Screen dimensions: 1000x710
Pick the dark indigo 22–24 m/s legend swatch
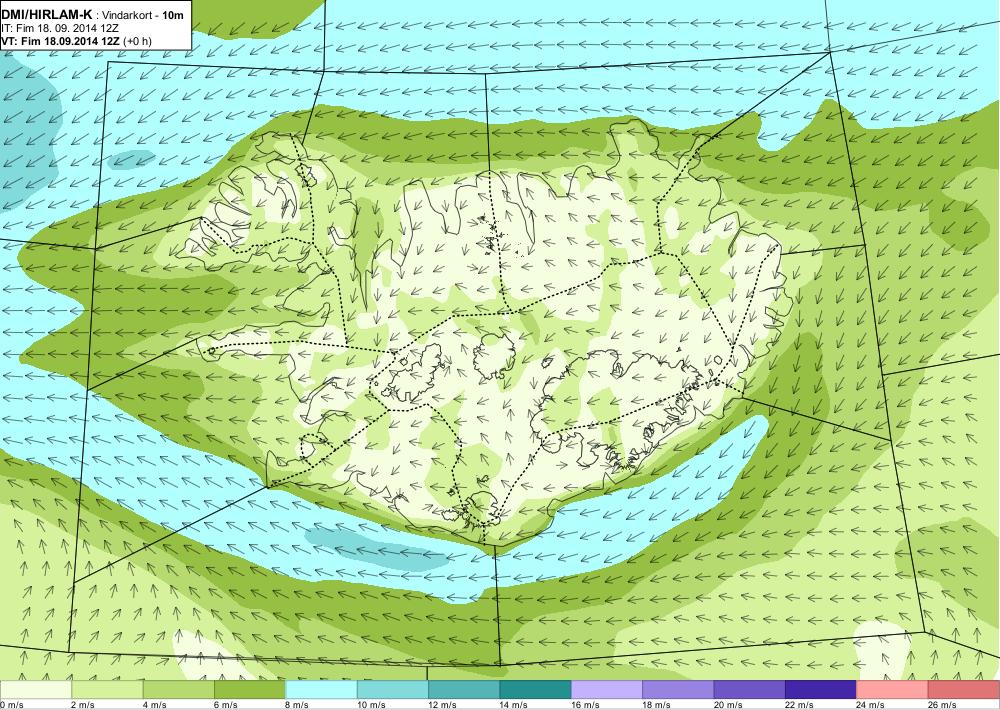[821, 690]
